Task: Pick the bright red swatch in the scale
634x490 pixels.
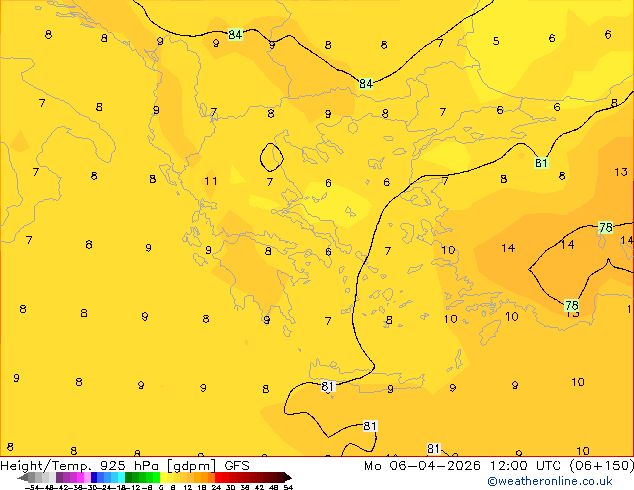Action: (218, 477)
